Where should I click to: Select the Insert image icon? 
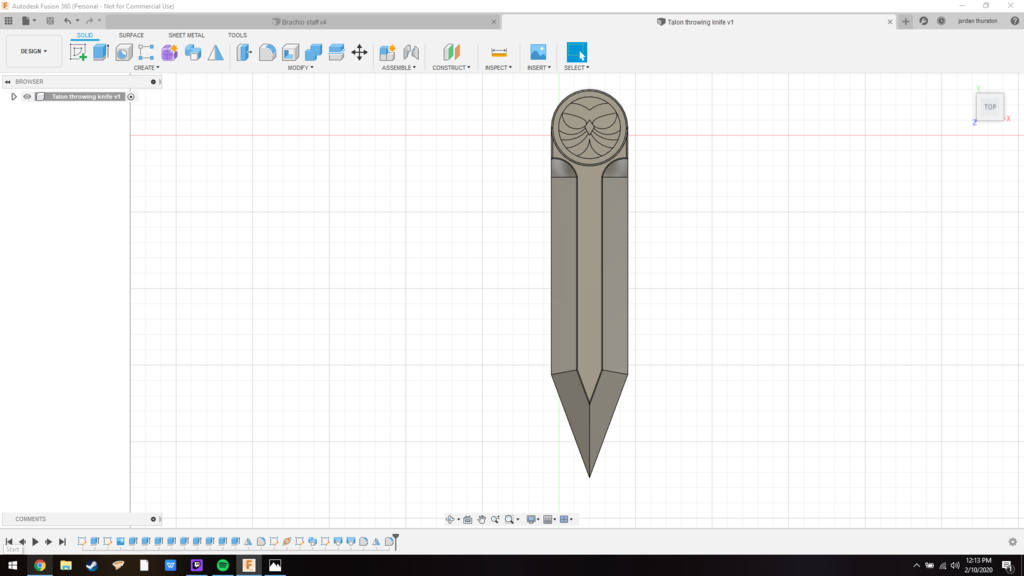click(x=538, y=52)
